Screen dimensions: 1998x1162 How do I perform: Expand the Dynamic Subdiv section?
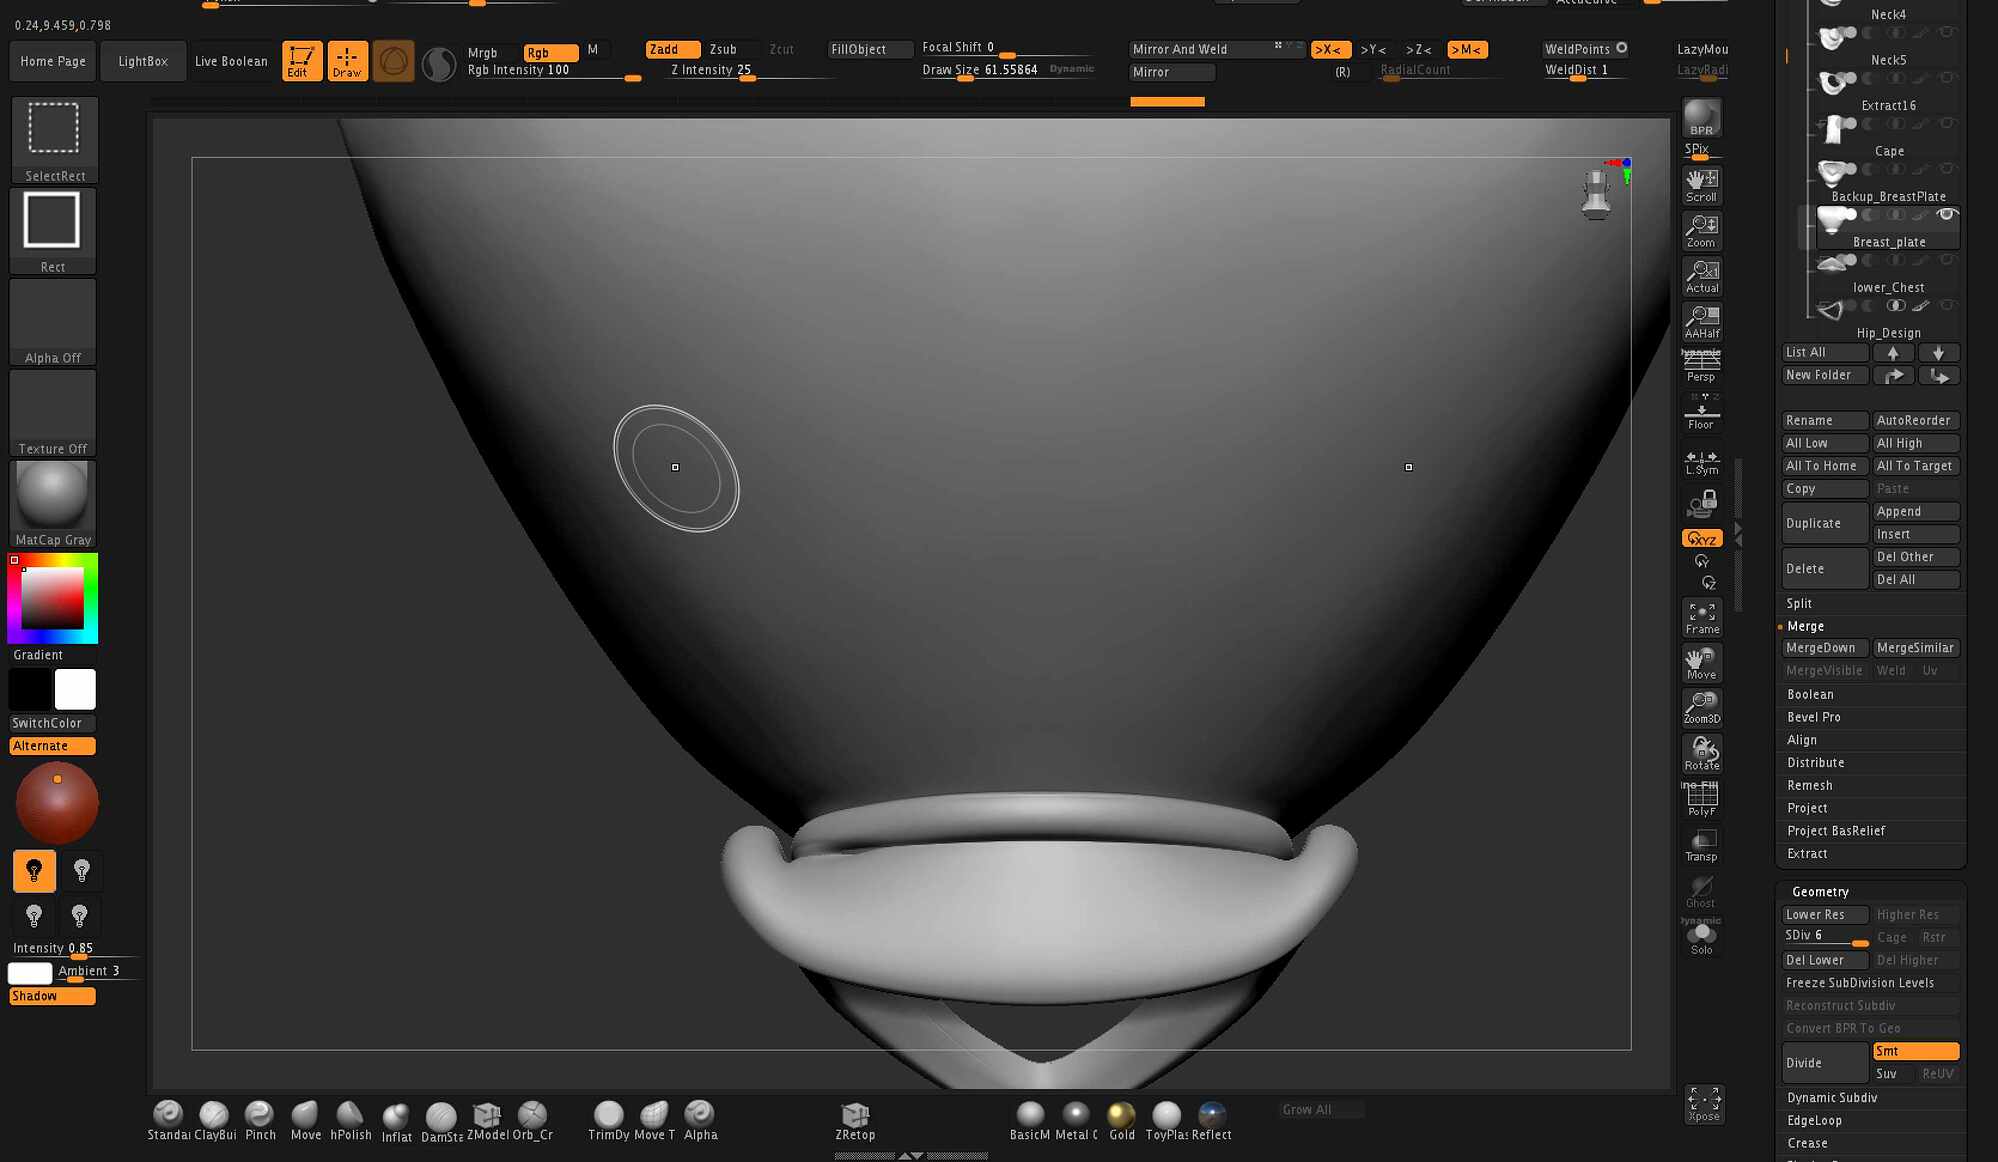coord(1834,1097)
